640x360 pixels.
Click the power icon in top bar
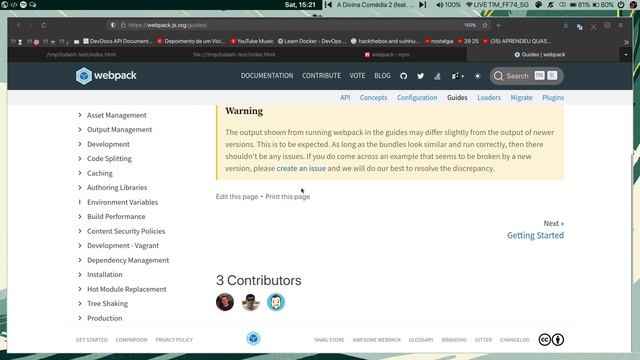(621, 5)
